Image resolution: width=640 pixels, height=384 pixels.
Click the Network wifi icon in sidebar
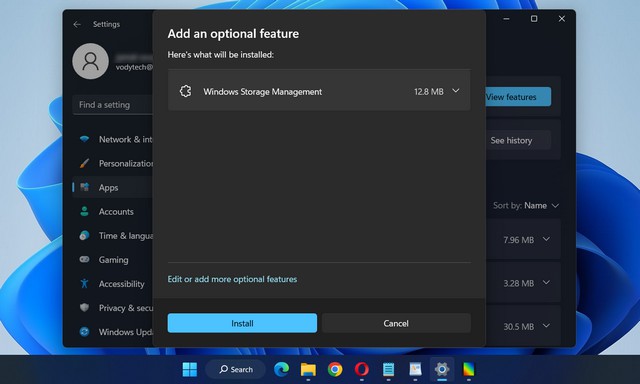[x=84, y=139]
